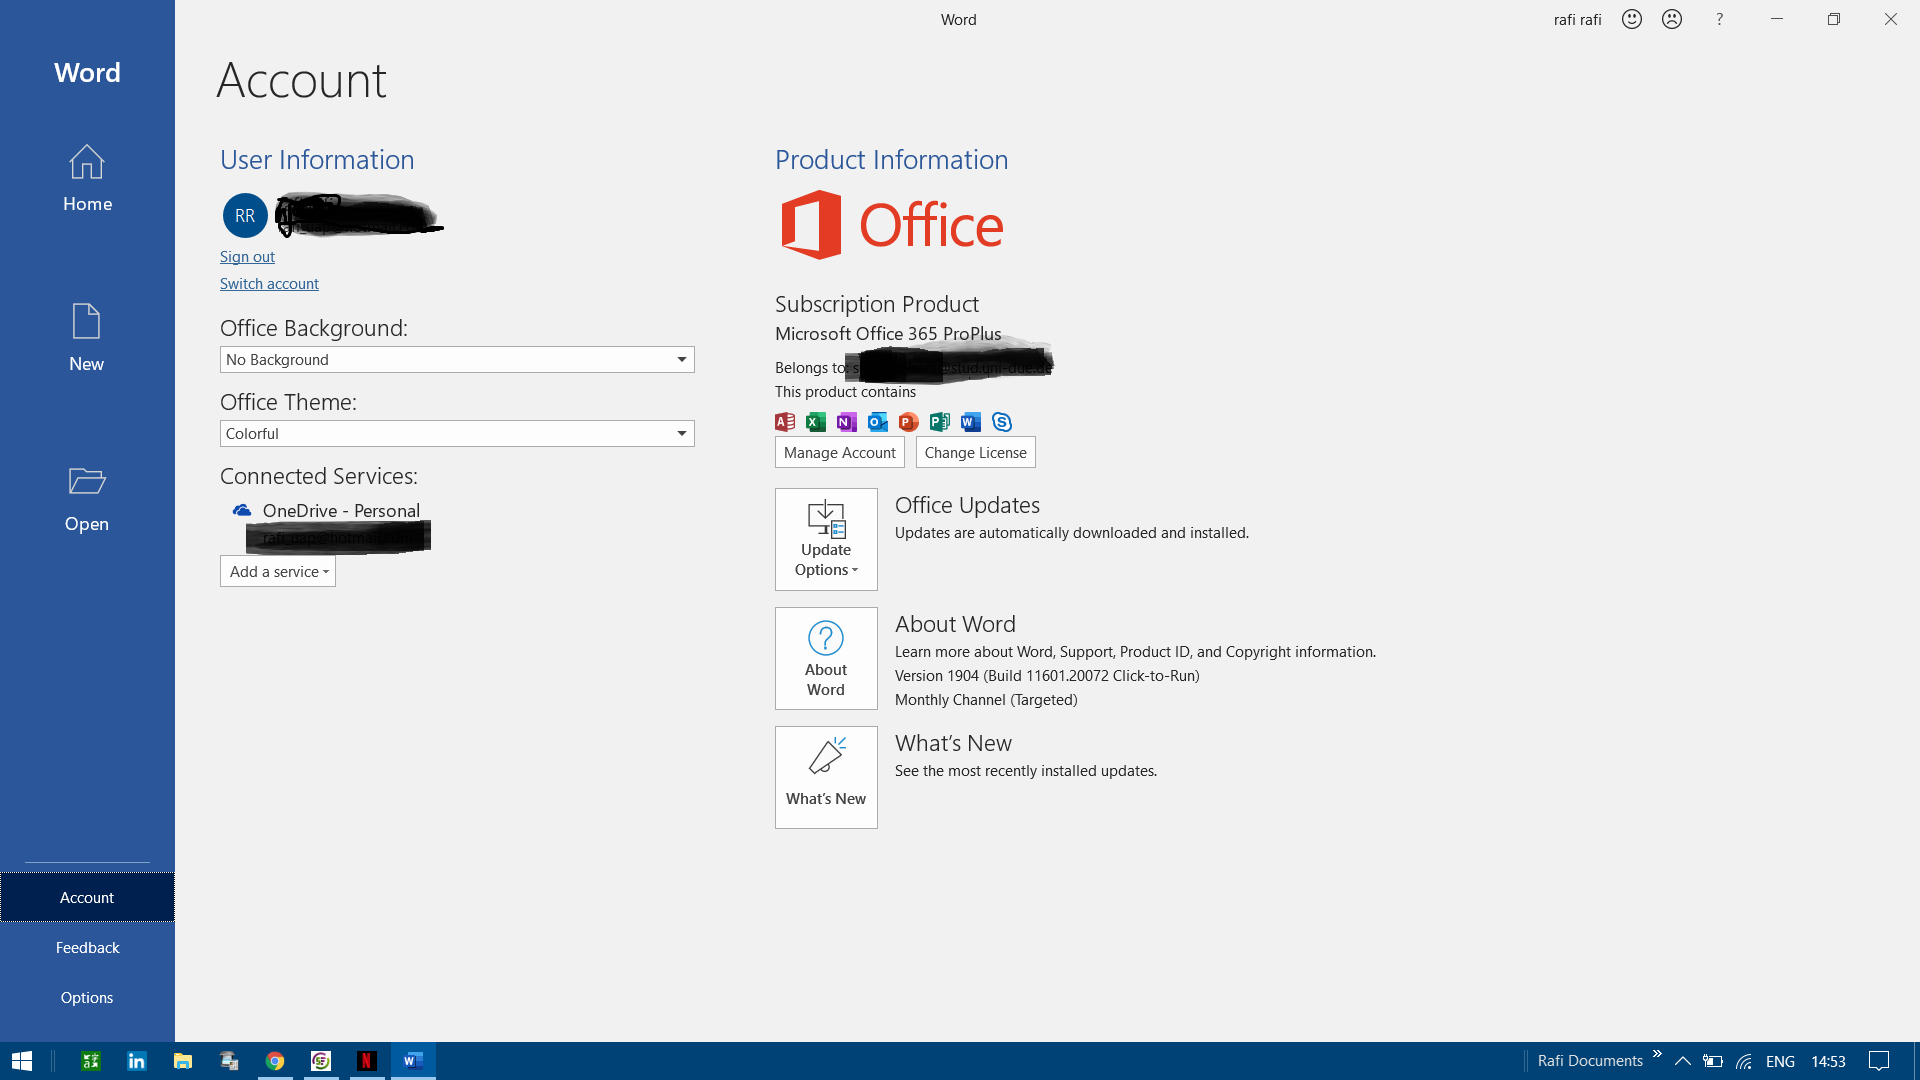The width and height of the screenshot is (1920, 1080).
Task: Click the OneNote app icon
Action: pos(847,422)
